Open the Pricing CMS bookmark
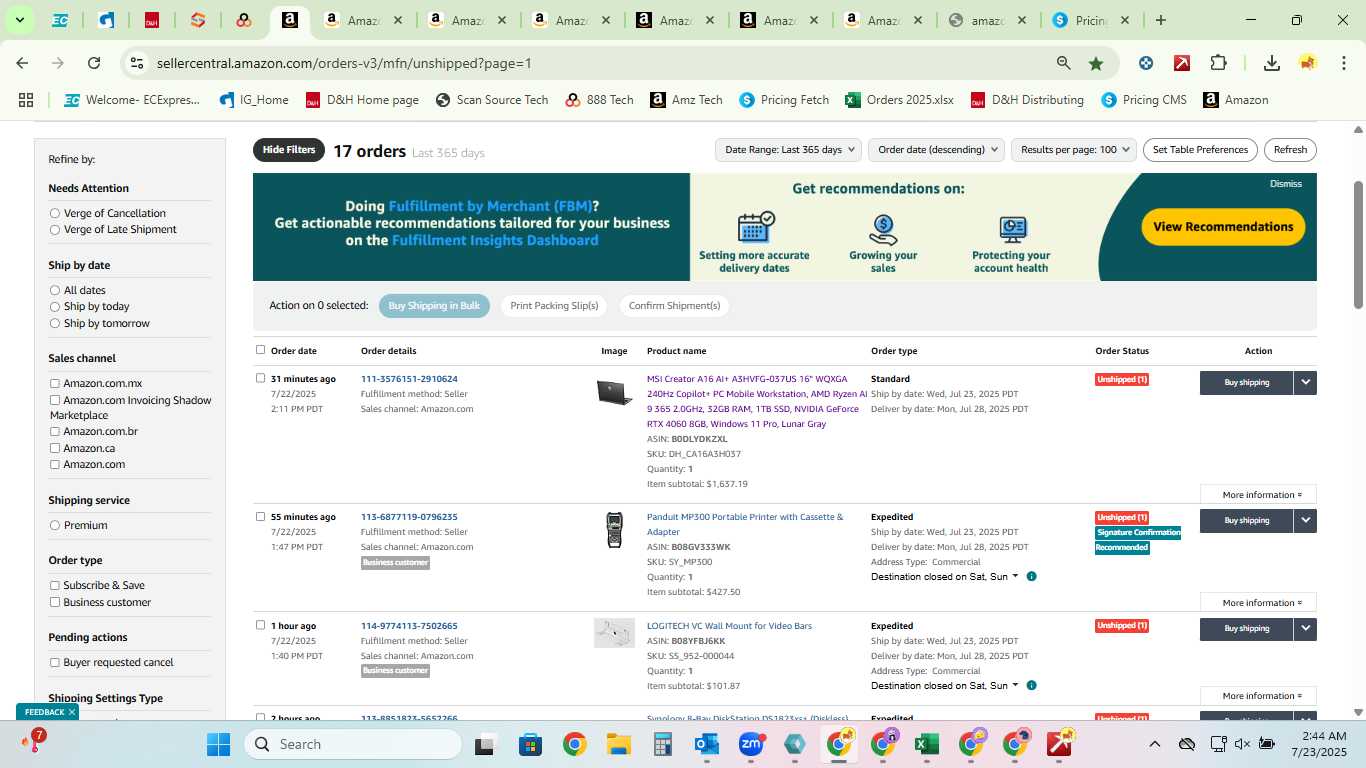The height and width of the screenshot is (768, 1366). tap(1144, 100)
